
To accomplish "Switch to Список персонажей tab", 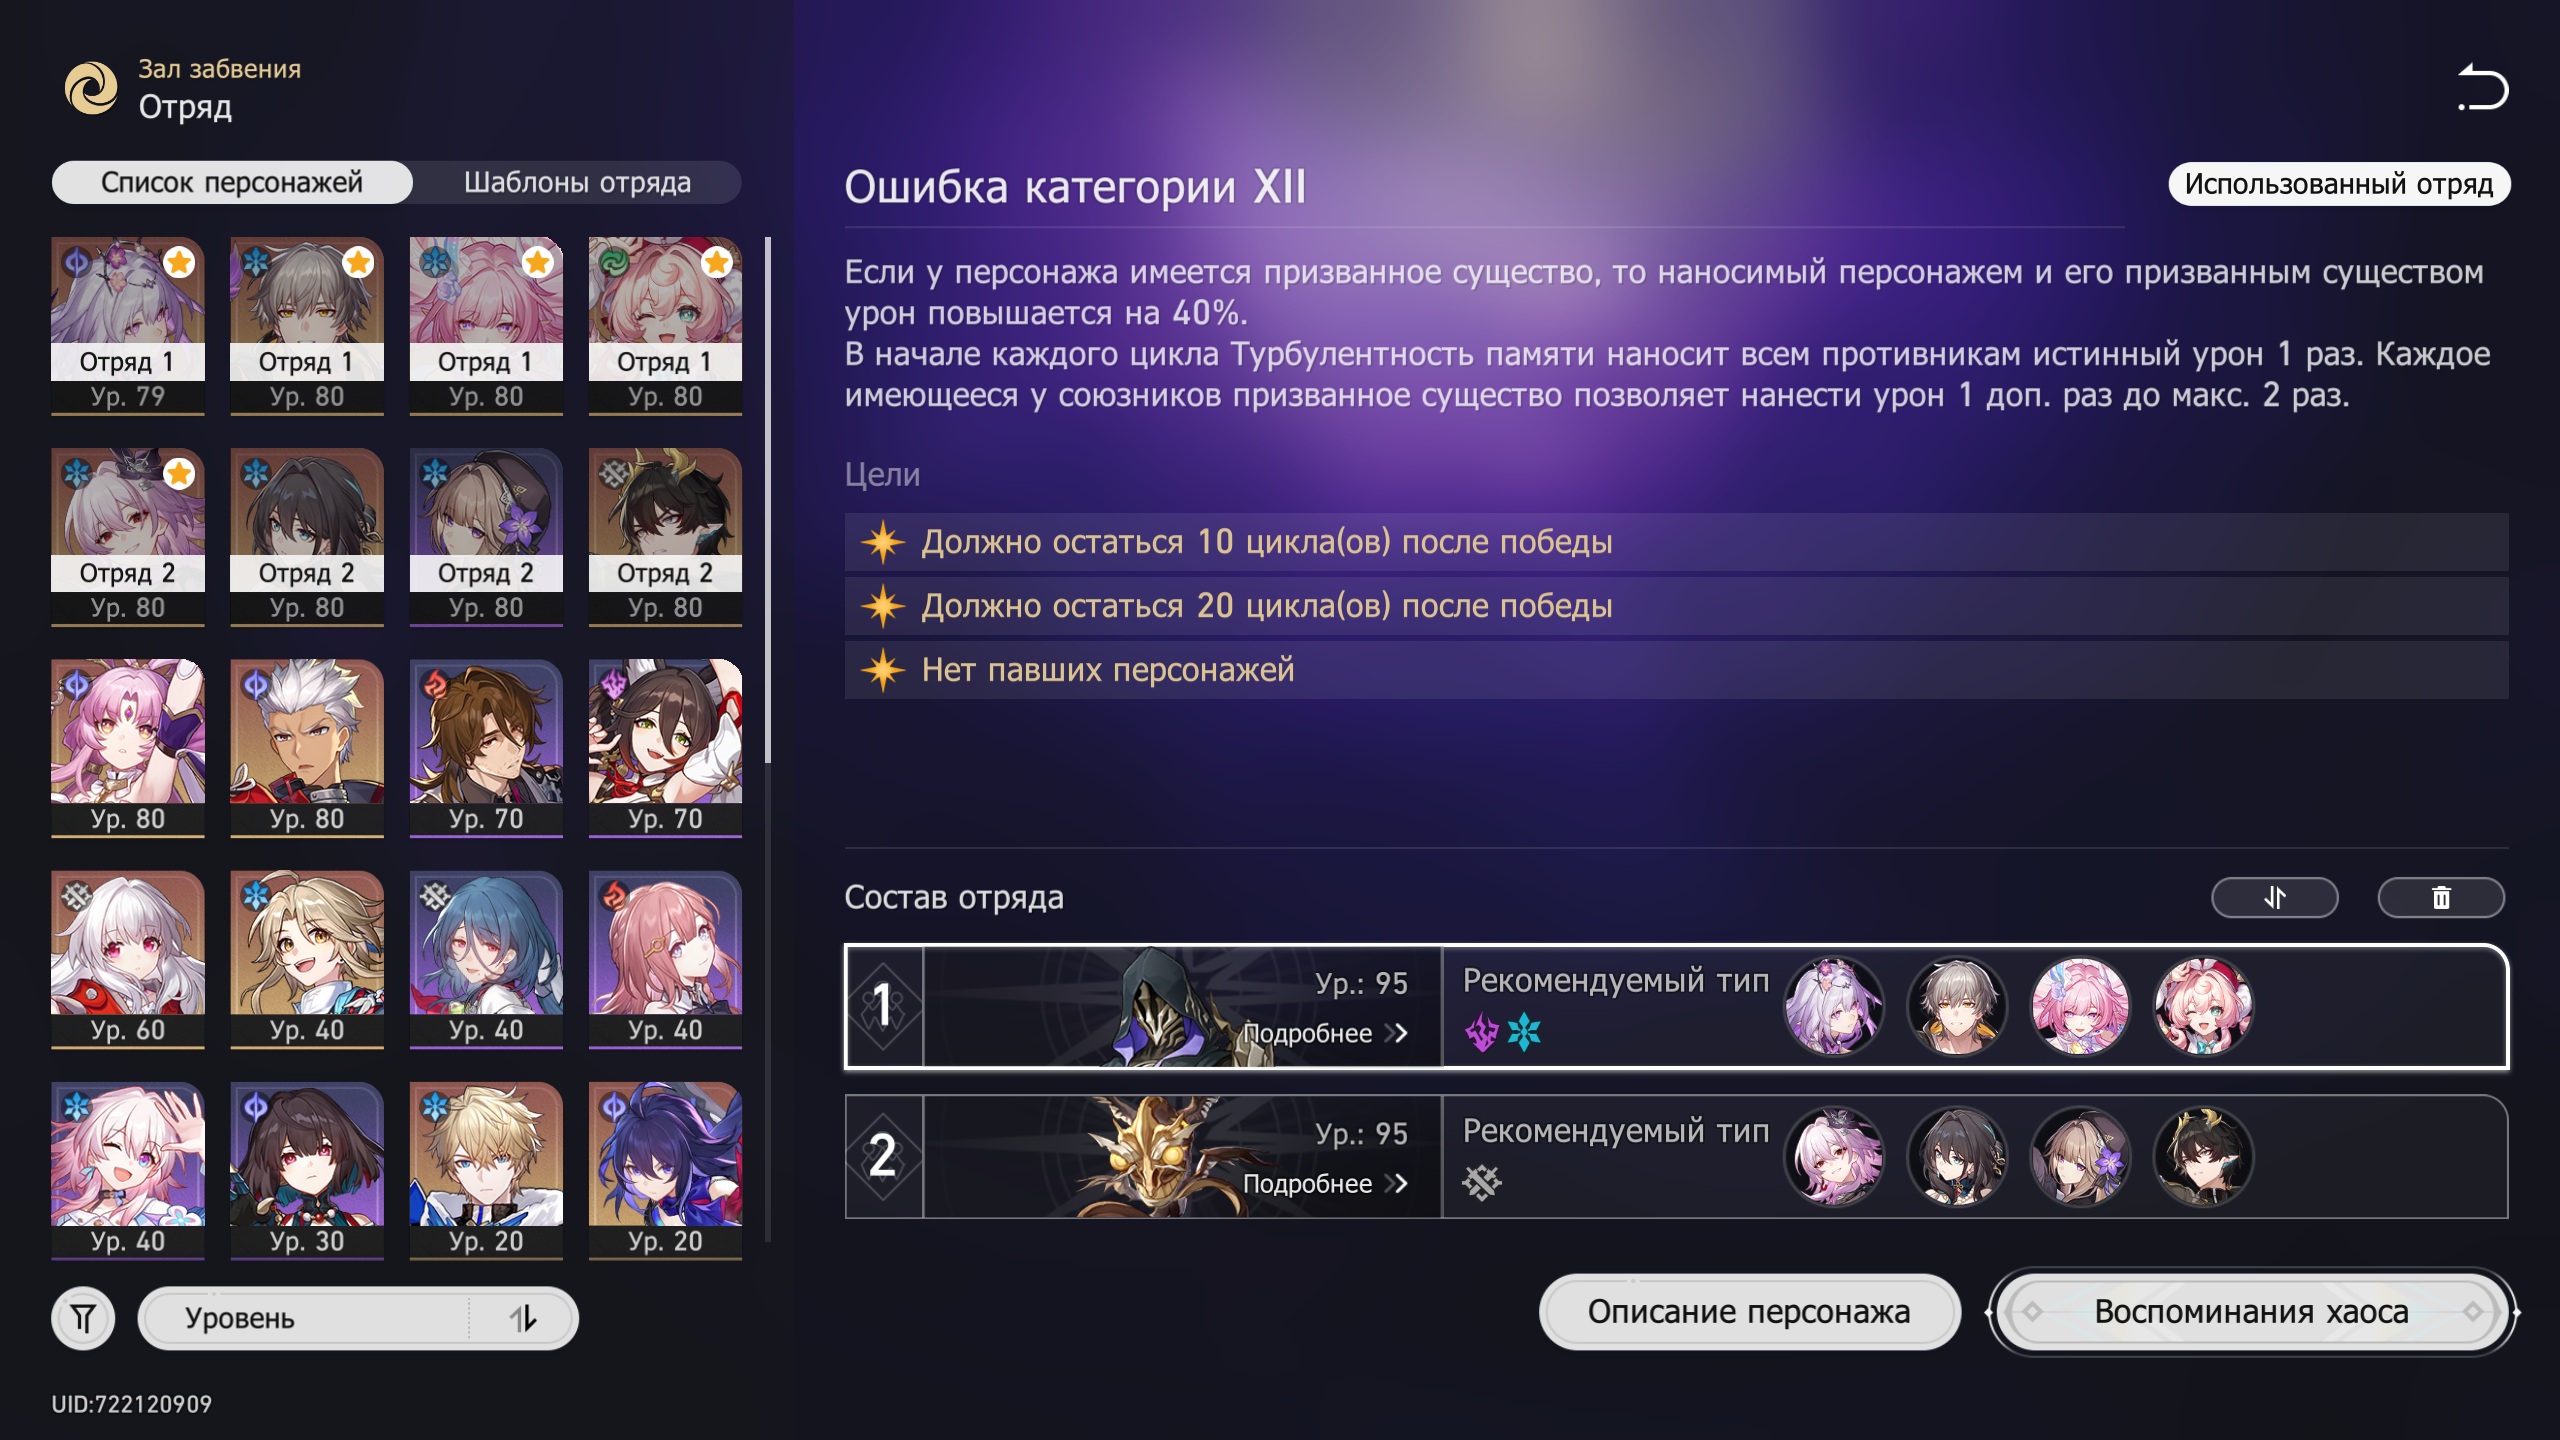I will [232, 182].
